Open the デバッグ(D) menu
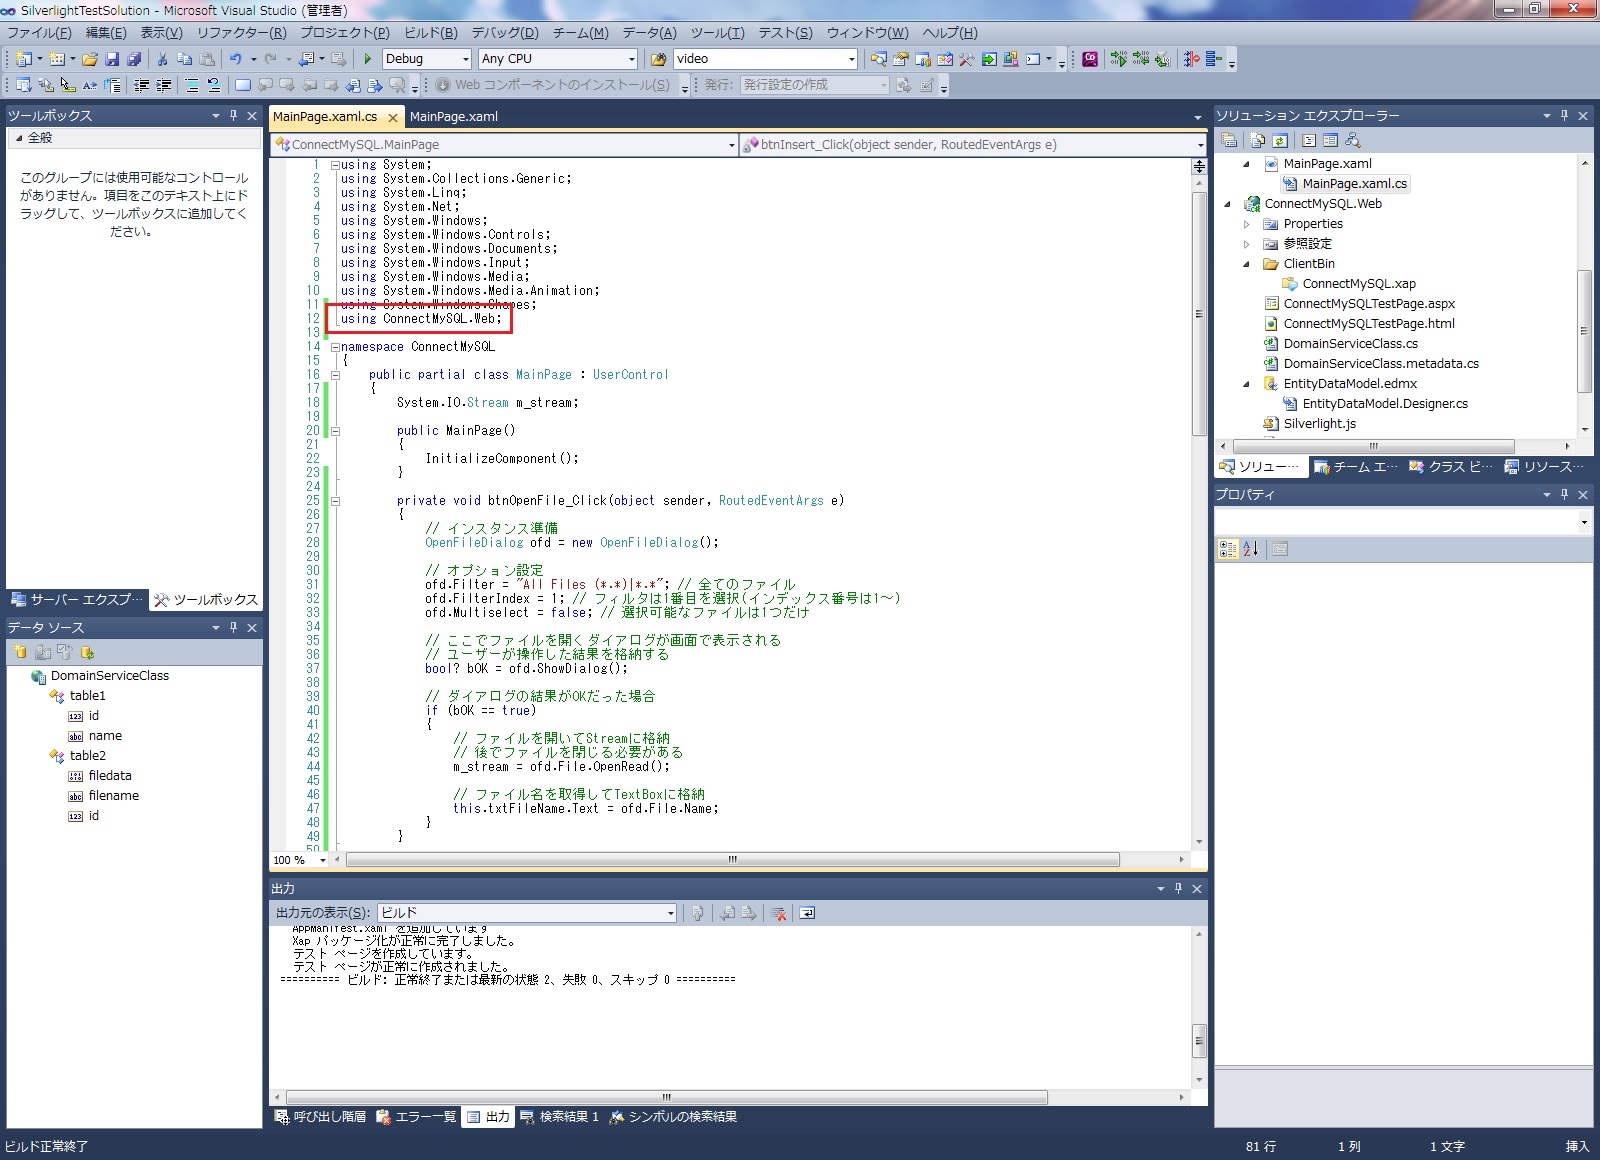The width and height of the screenshot is (1600, 1160). [505, 33]
